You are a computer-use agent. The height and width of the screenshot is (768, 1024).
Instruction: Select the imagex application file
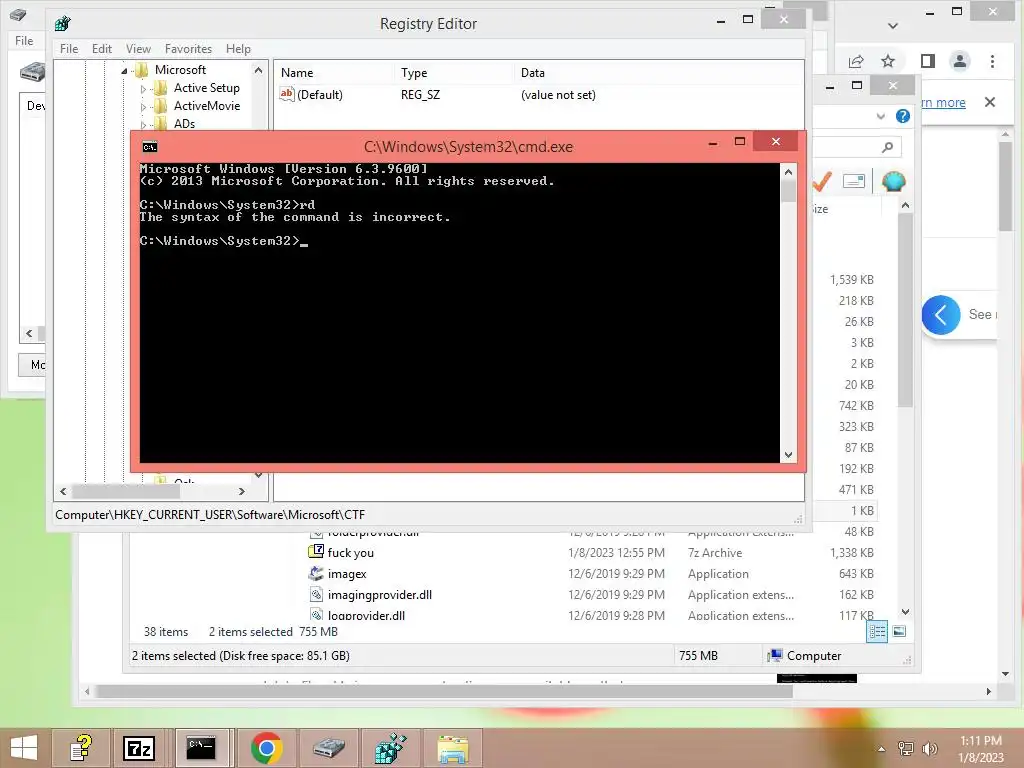(x=347, y=574)
